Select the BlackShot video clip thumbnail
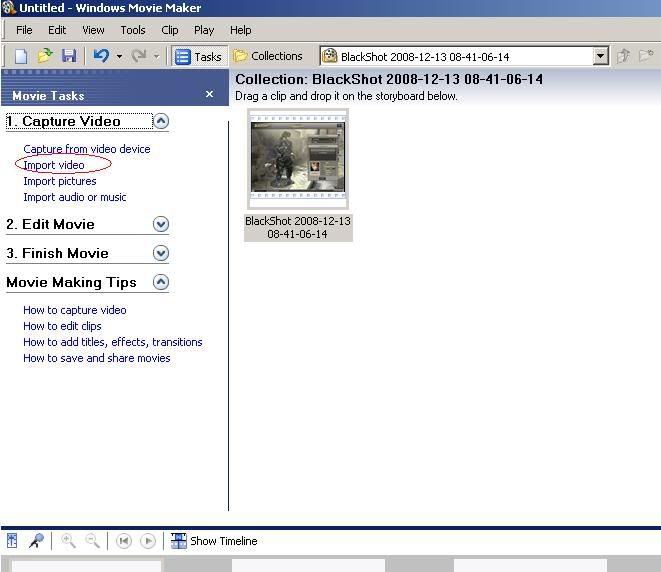 click(x=298, y=159)
